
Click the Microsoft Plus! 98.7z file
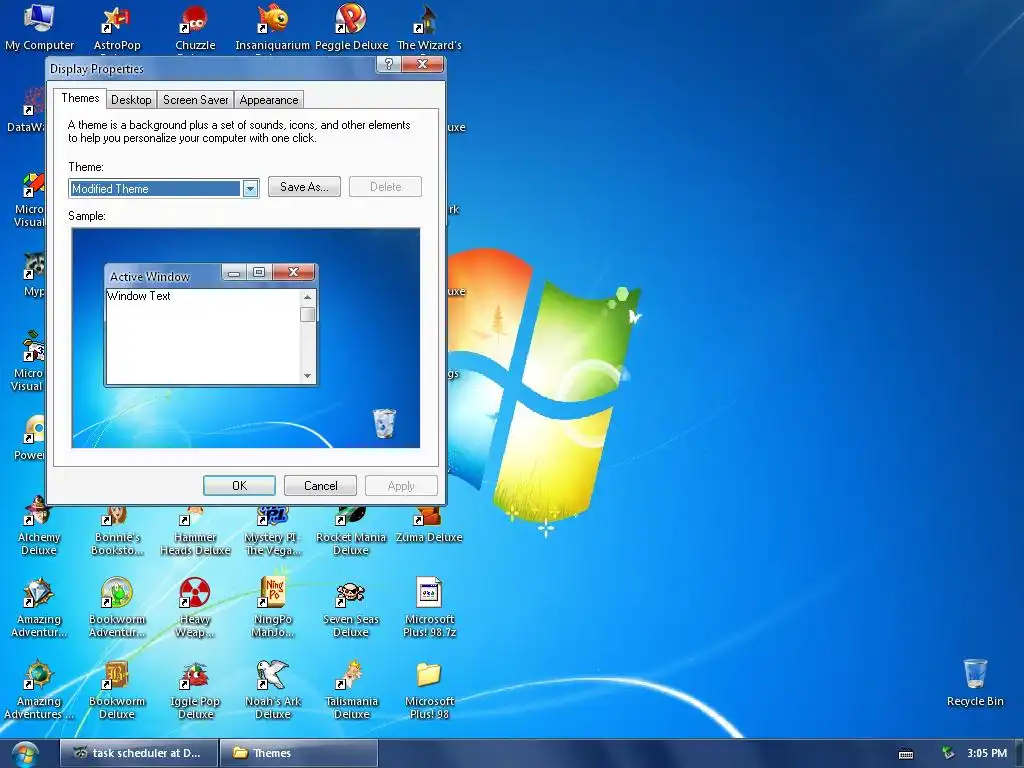pos(429,608)
